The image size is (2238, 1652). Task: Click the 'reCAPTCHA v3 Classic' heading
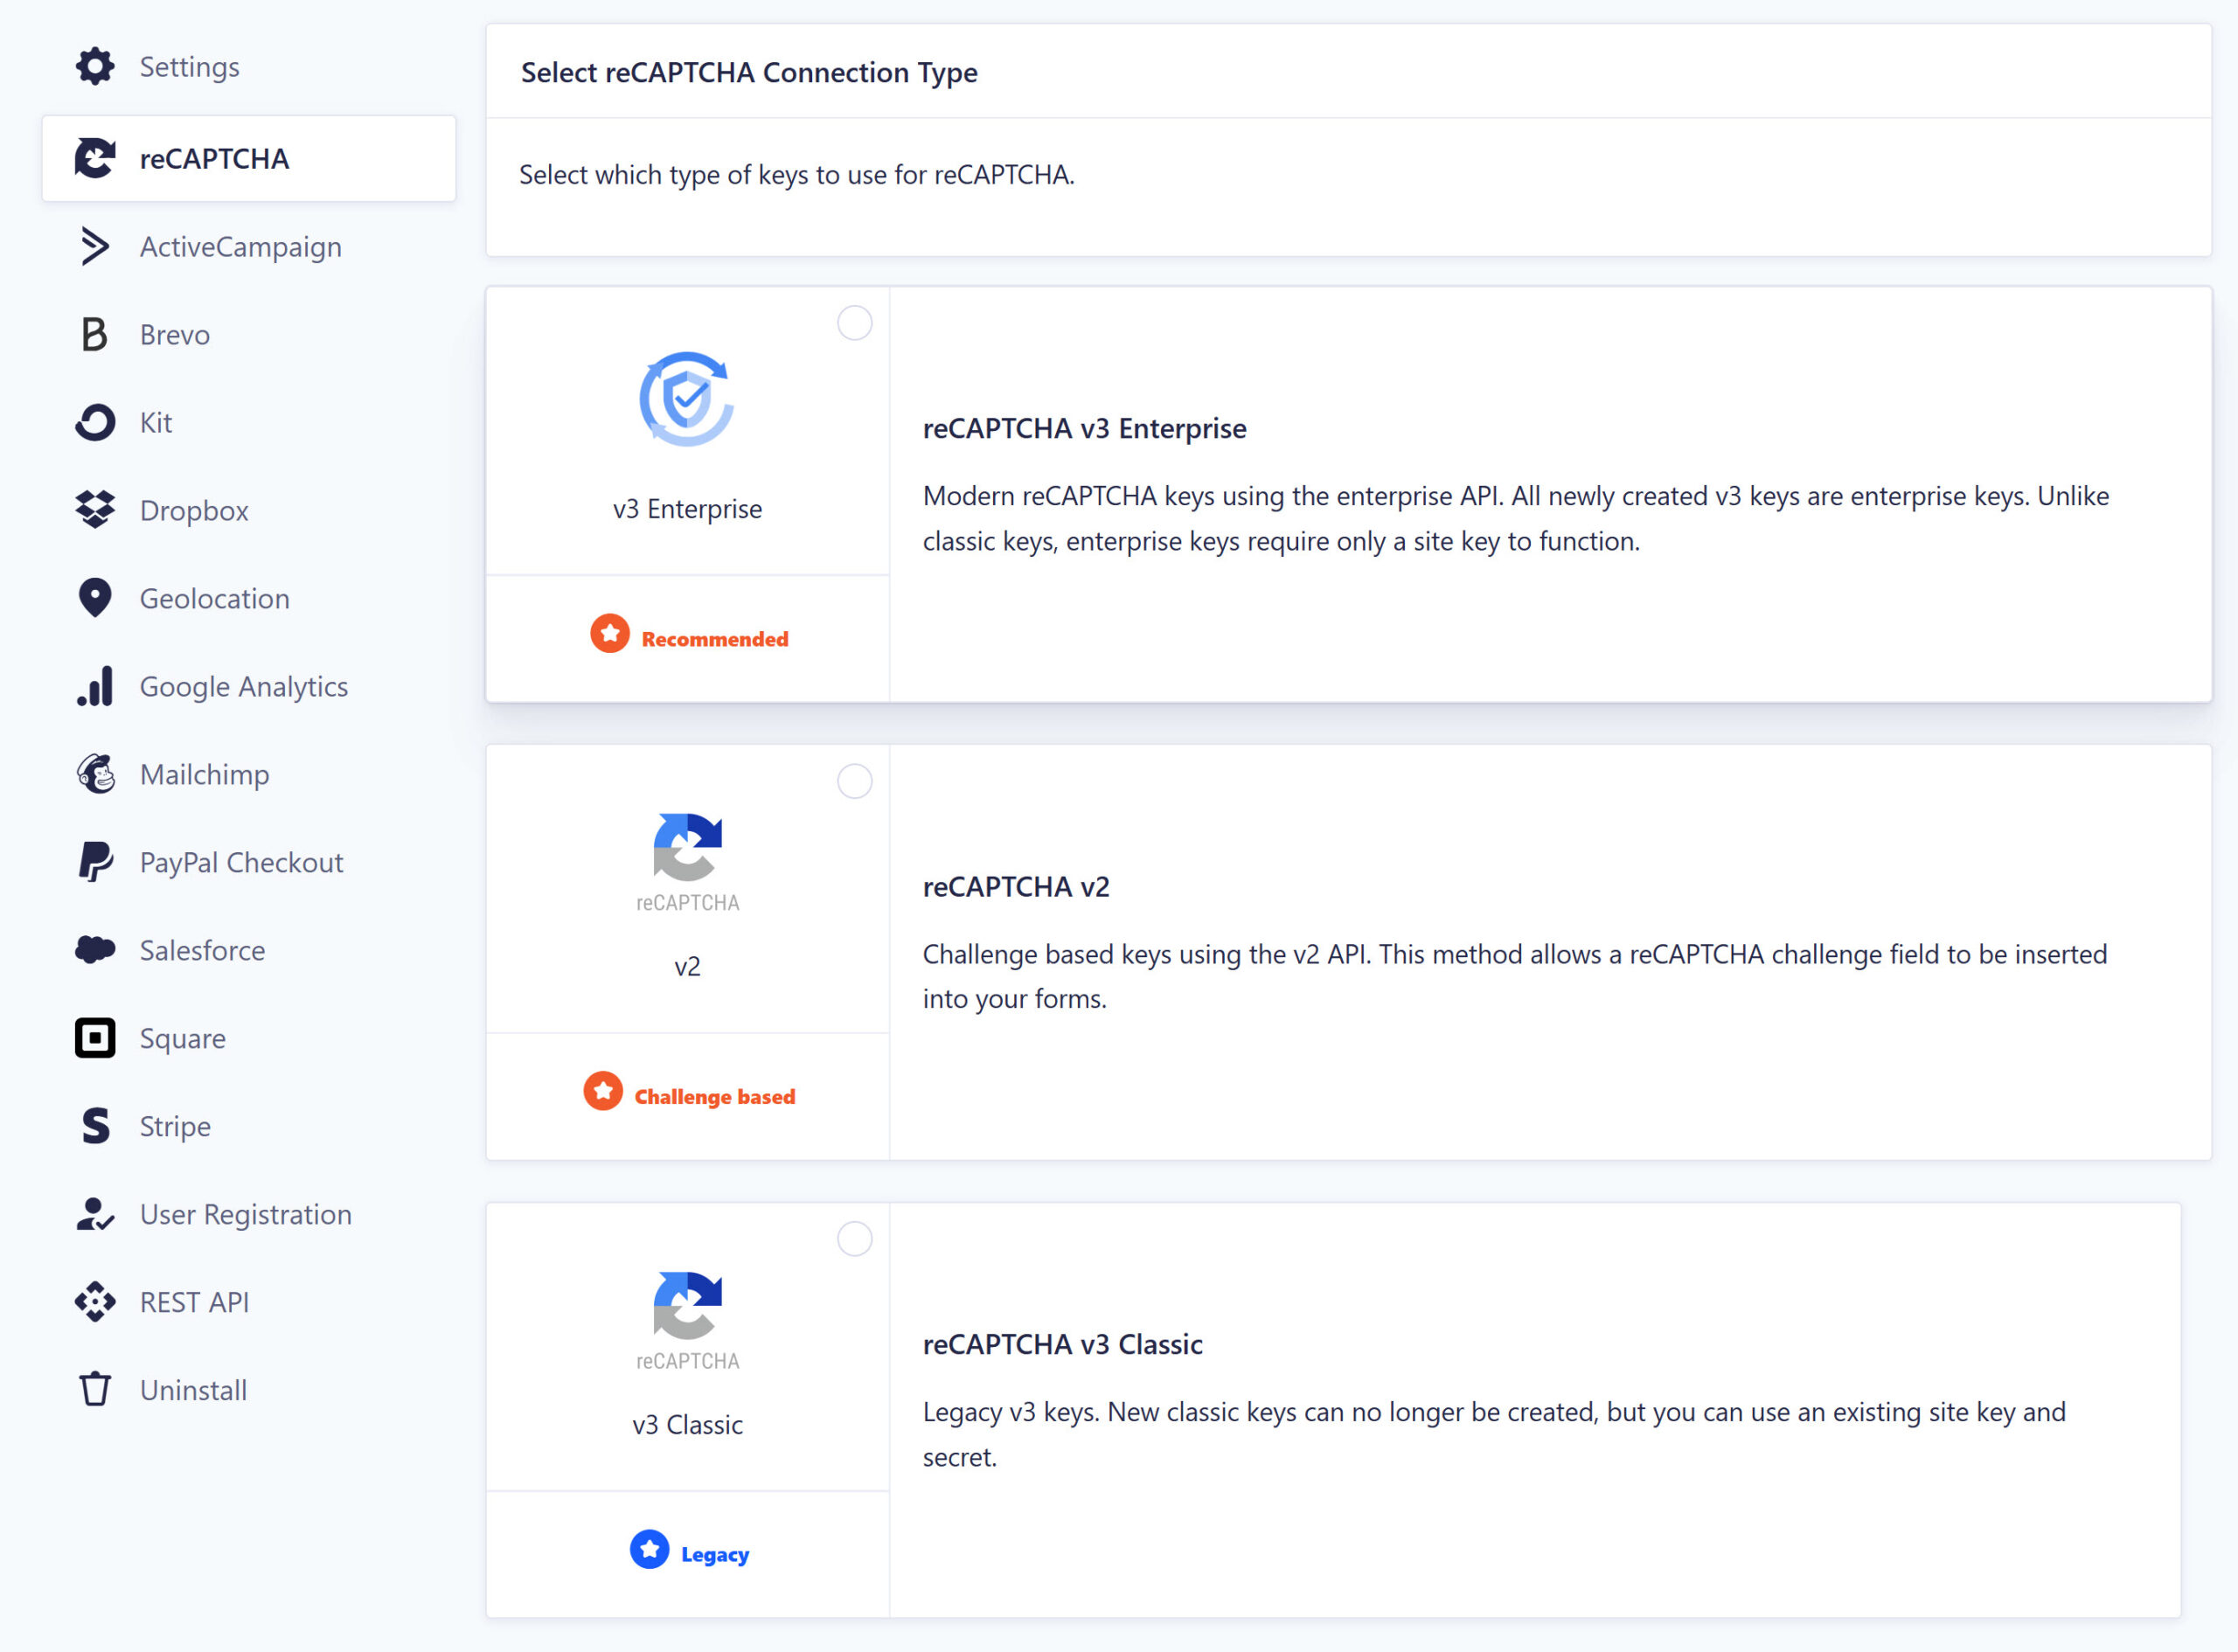[1062, 1344]
